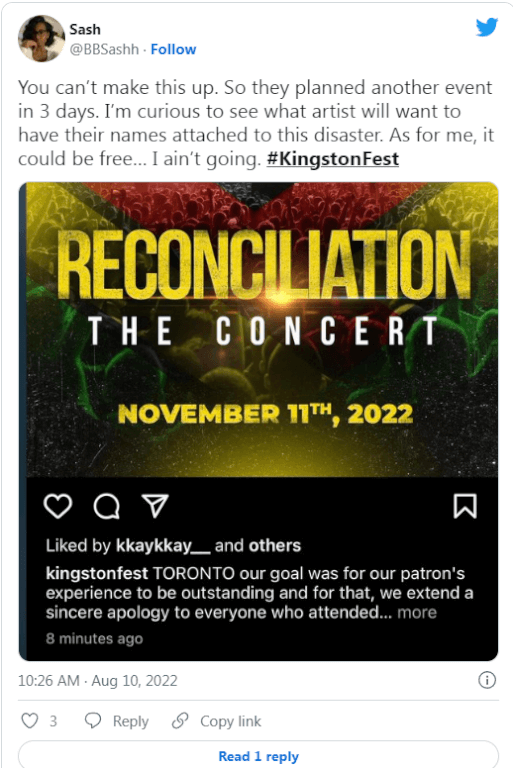
Task: Click the Reply speech bubble icon
Action: [93, 720]
